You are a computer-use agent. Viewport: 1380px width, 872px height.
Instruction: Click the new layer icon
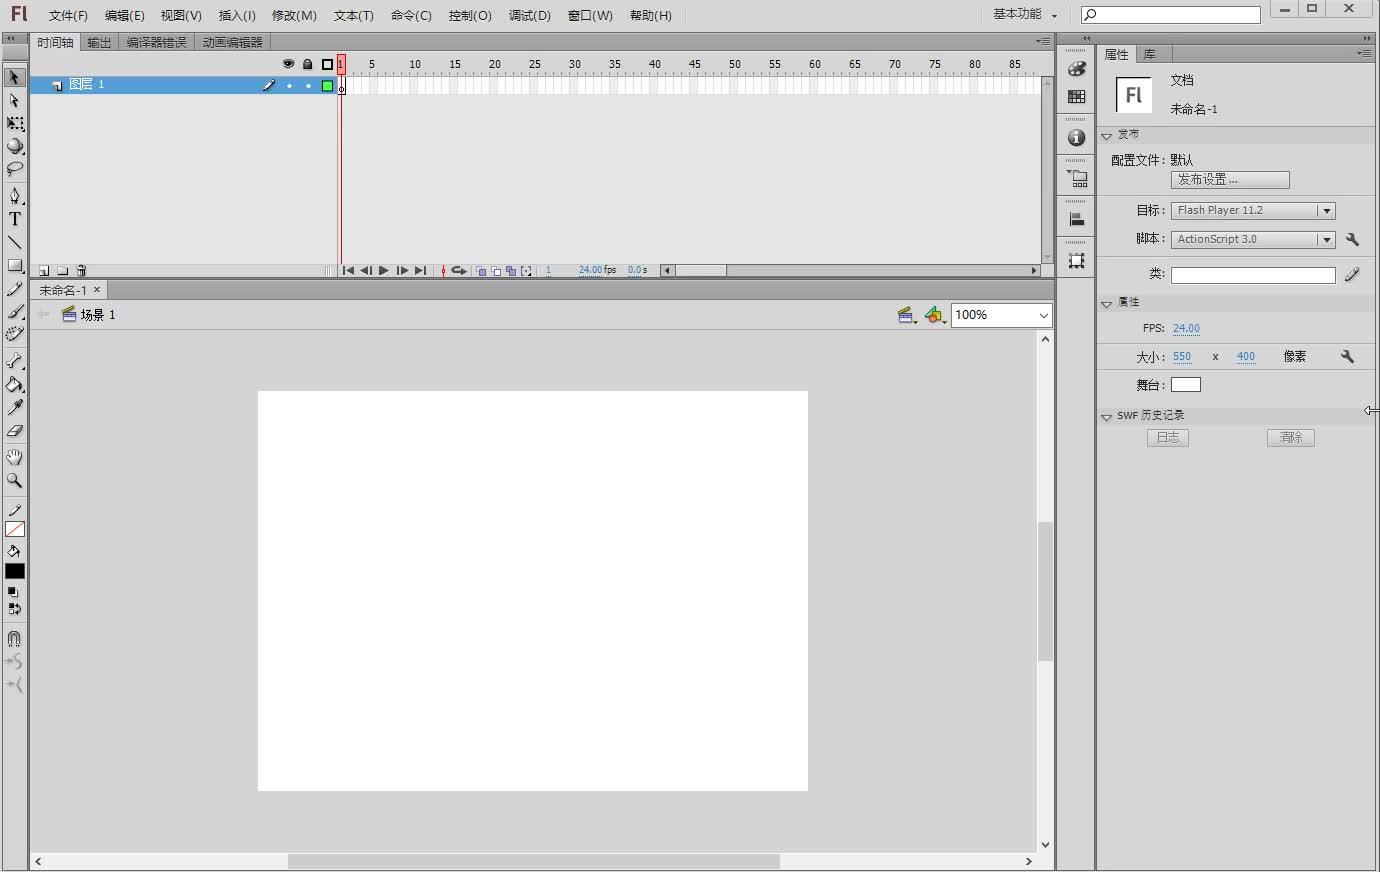point(44,270)
